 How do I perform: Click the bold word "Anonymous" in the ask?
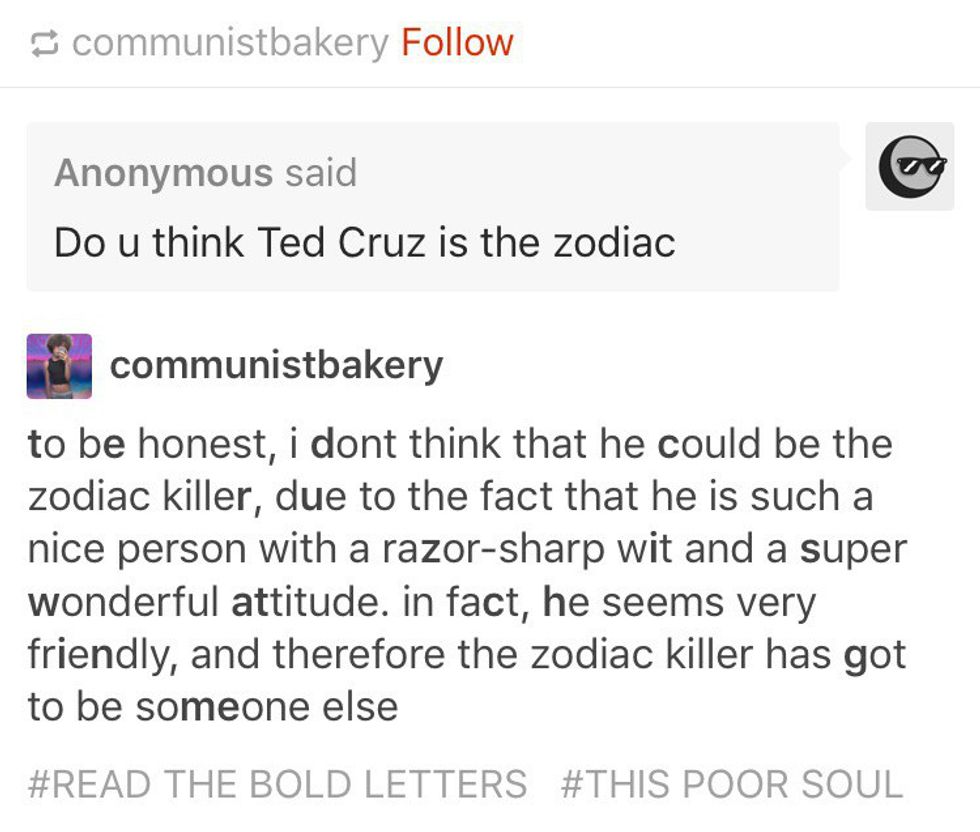163,172
